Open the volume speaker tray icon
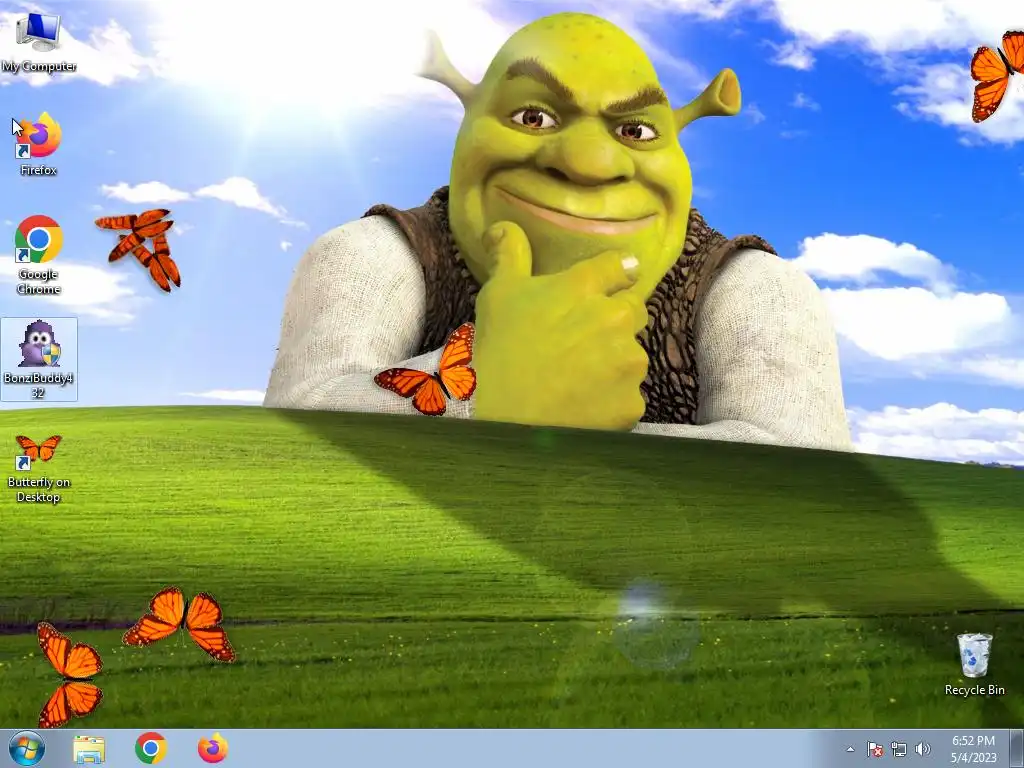1024x768 pixels. (923, 749)
